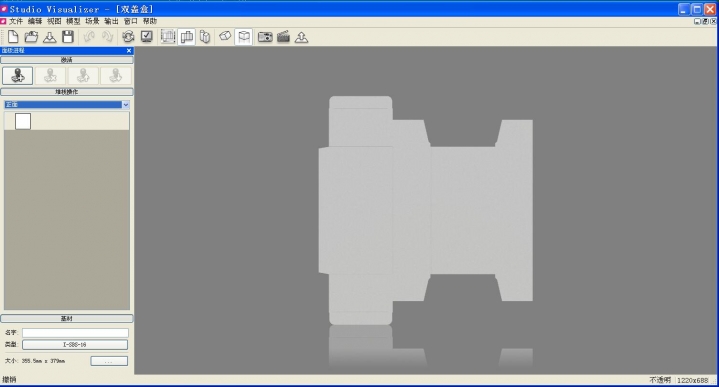The width and height of the screenshot is (719, 387).
Task: Open the 场景 menu
Action: coord(92,21)
